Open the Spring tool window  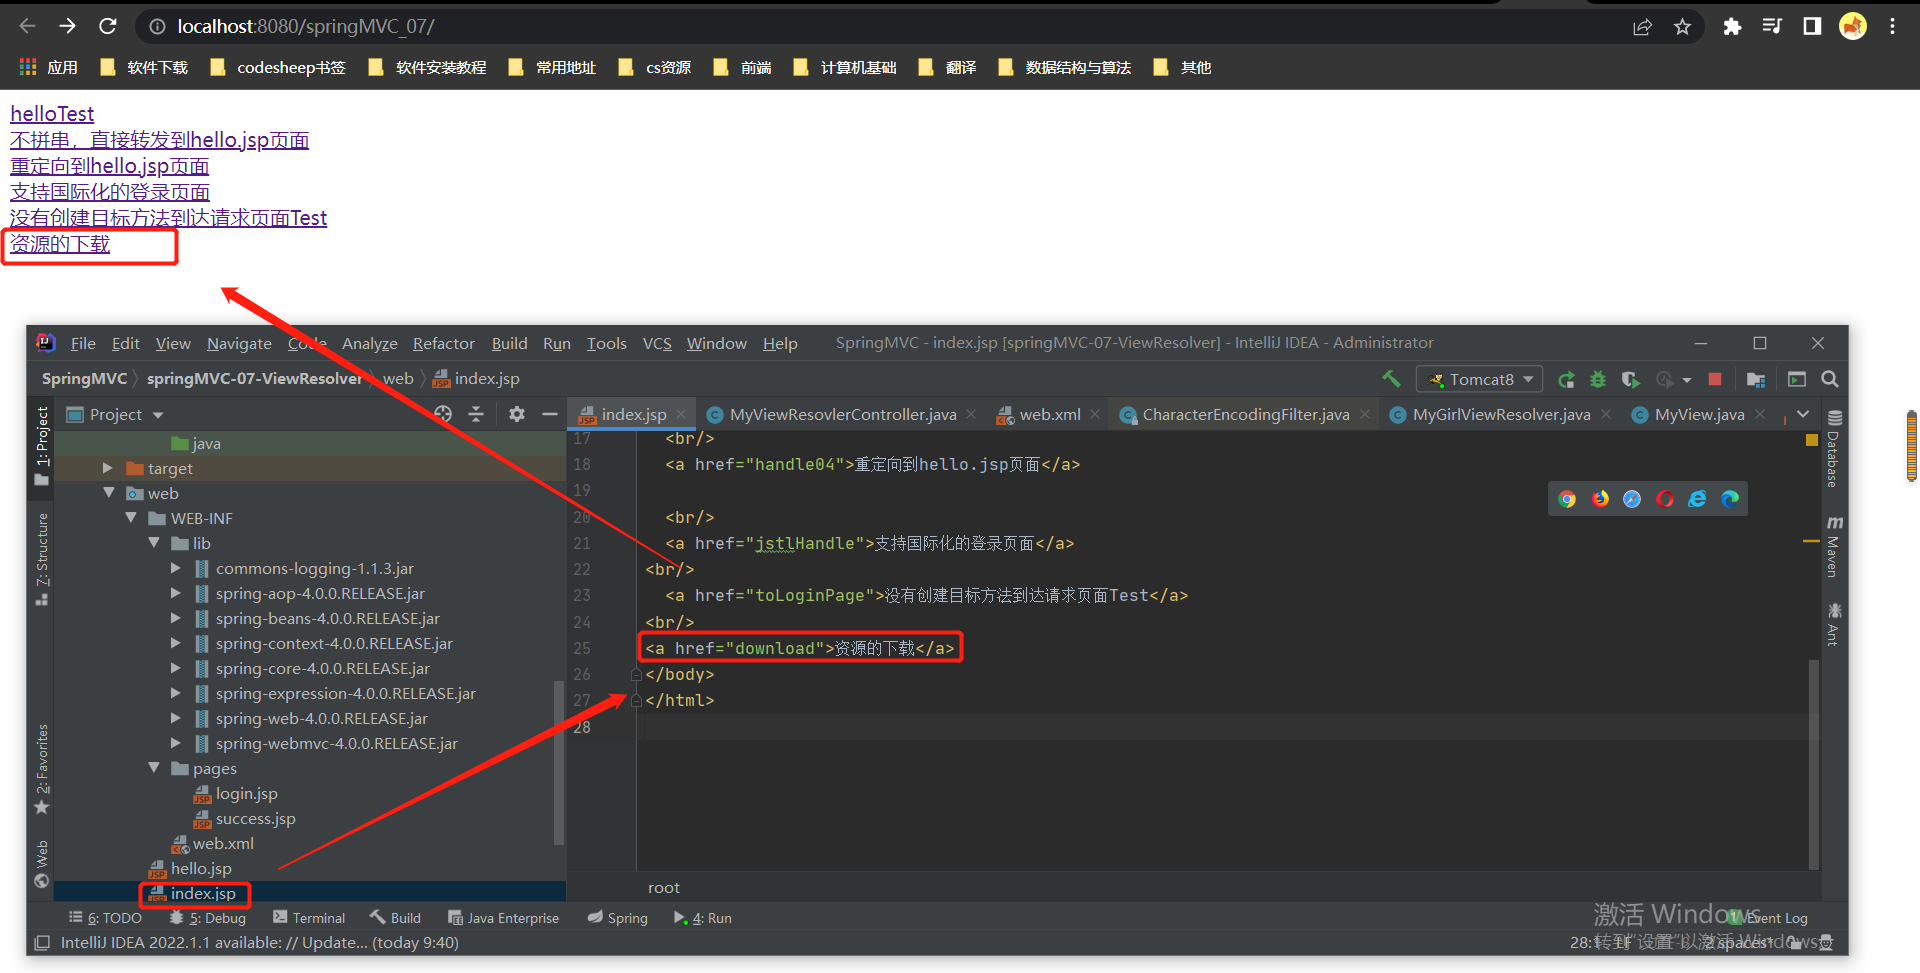(x=618, y=918)
